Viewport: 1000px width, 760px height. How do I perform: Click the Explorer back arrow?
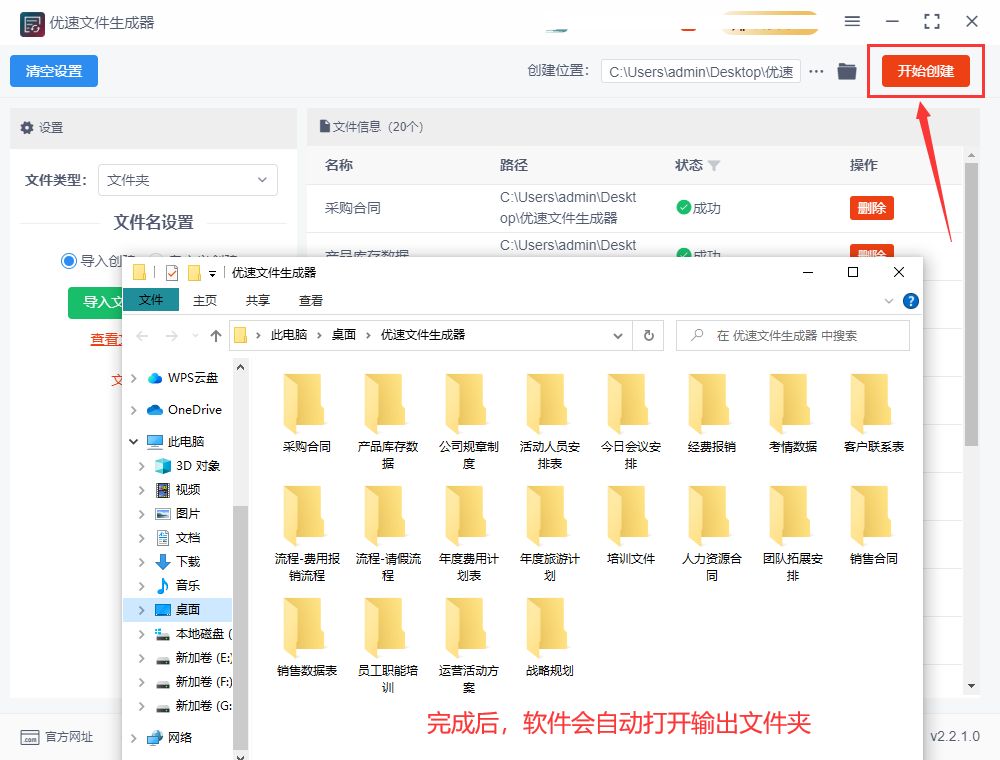point(142,335)
